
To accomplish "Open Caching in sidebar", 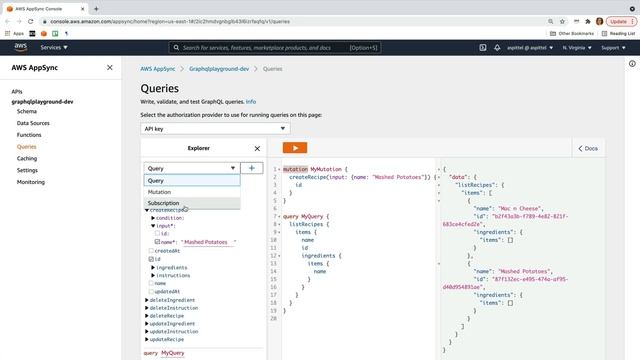I will (x=27, y=158).
